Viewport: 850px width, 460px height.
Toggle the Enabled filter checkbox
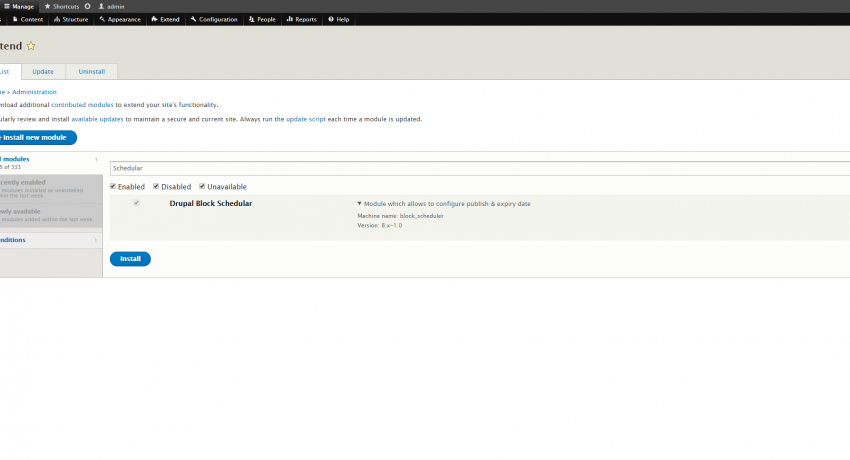click(113, 186)
